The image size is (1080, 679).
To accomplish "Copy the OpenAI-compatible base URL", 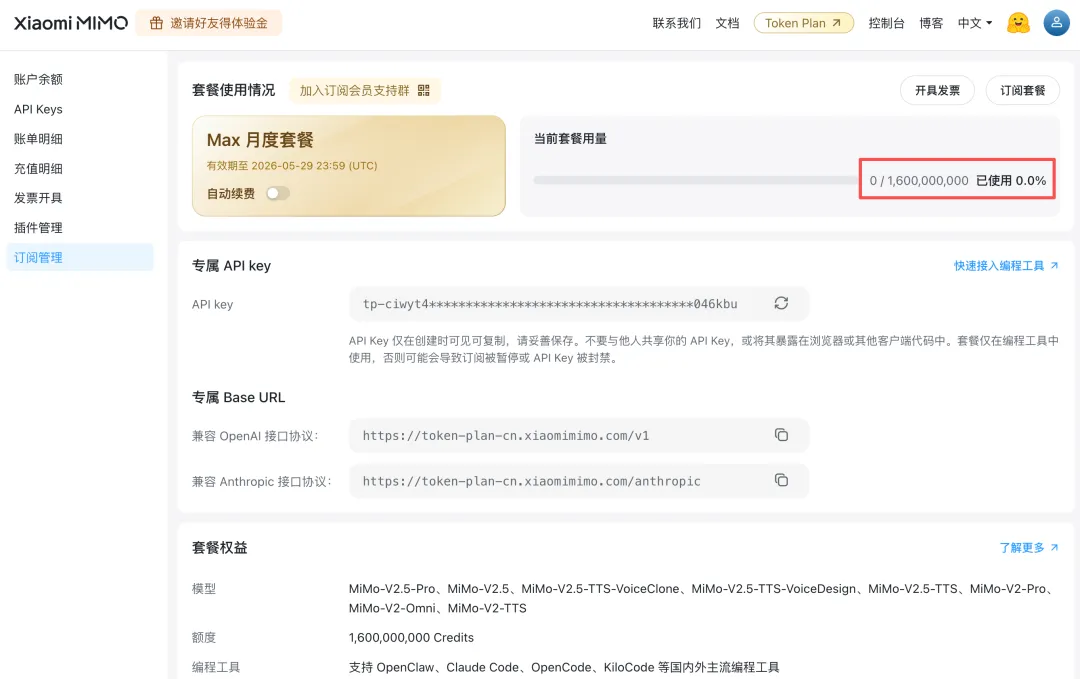I will click(x=781, y=435).
